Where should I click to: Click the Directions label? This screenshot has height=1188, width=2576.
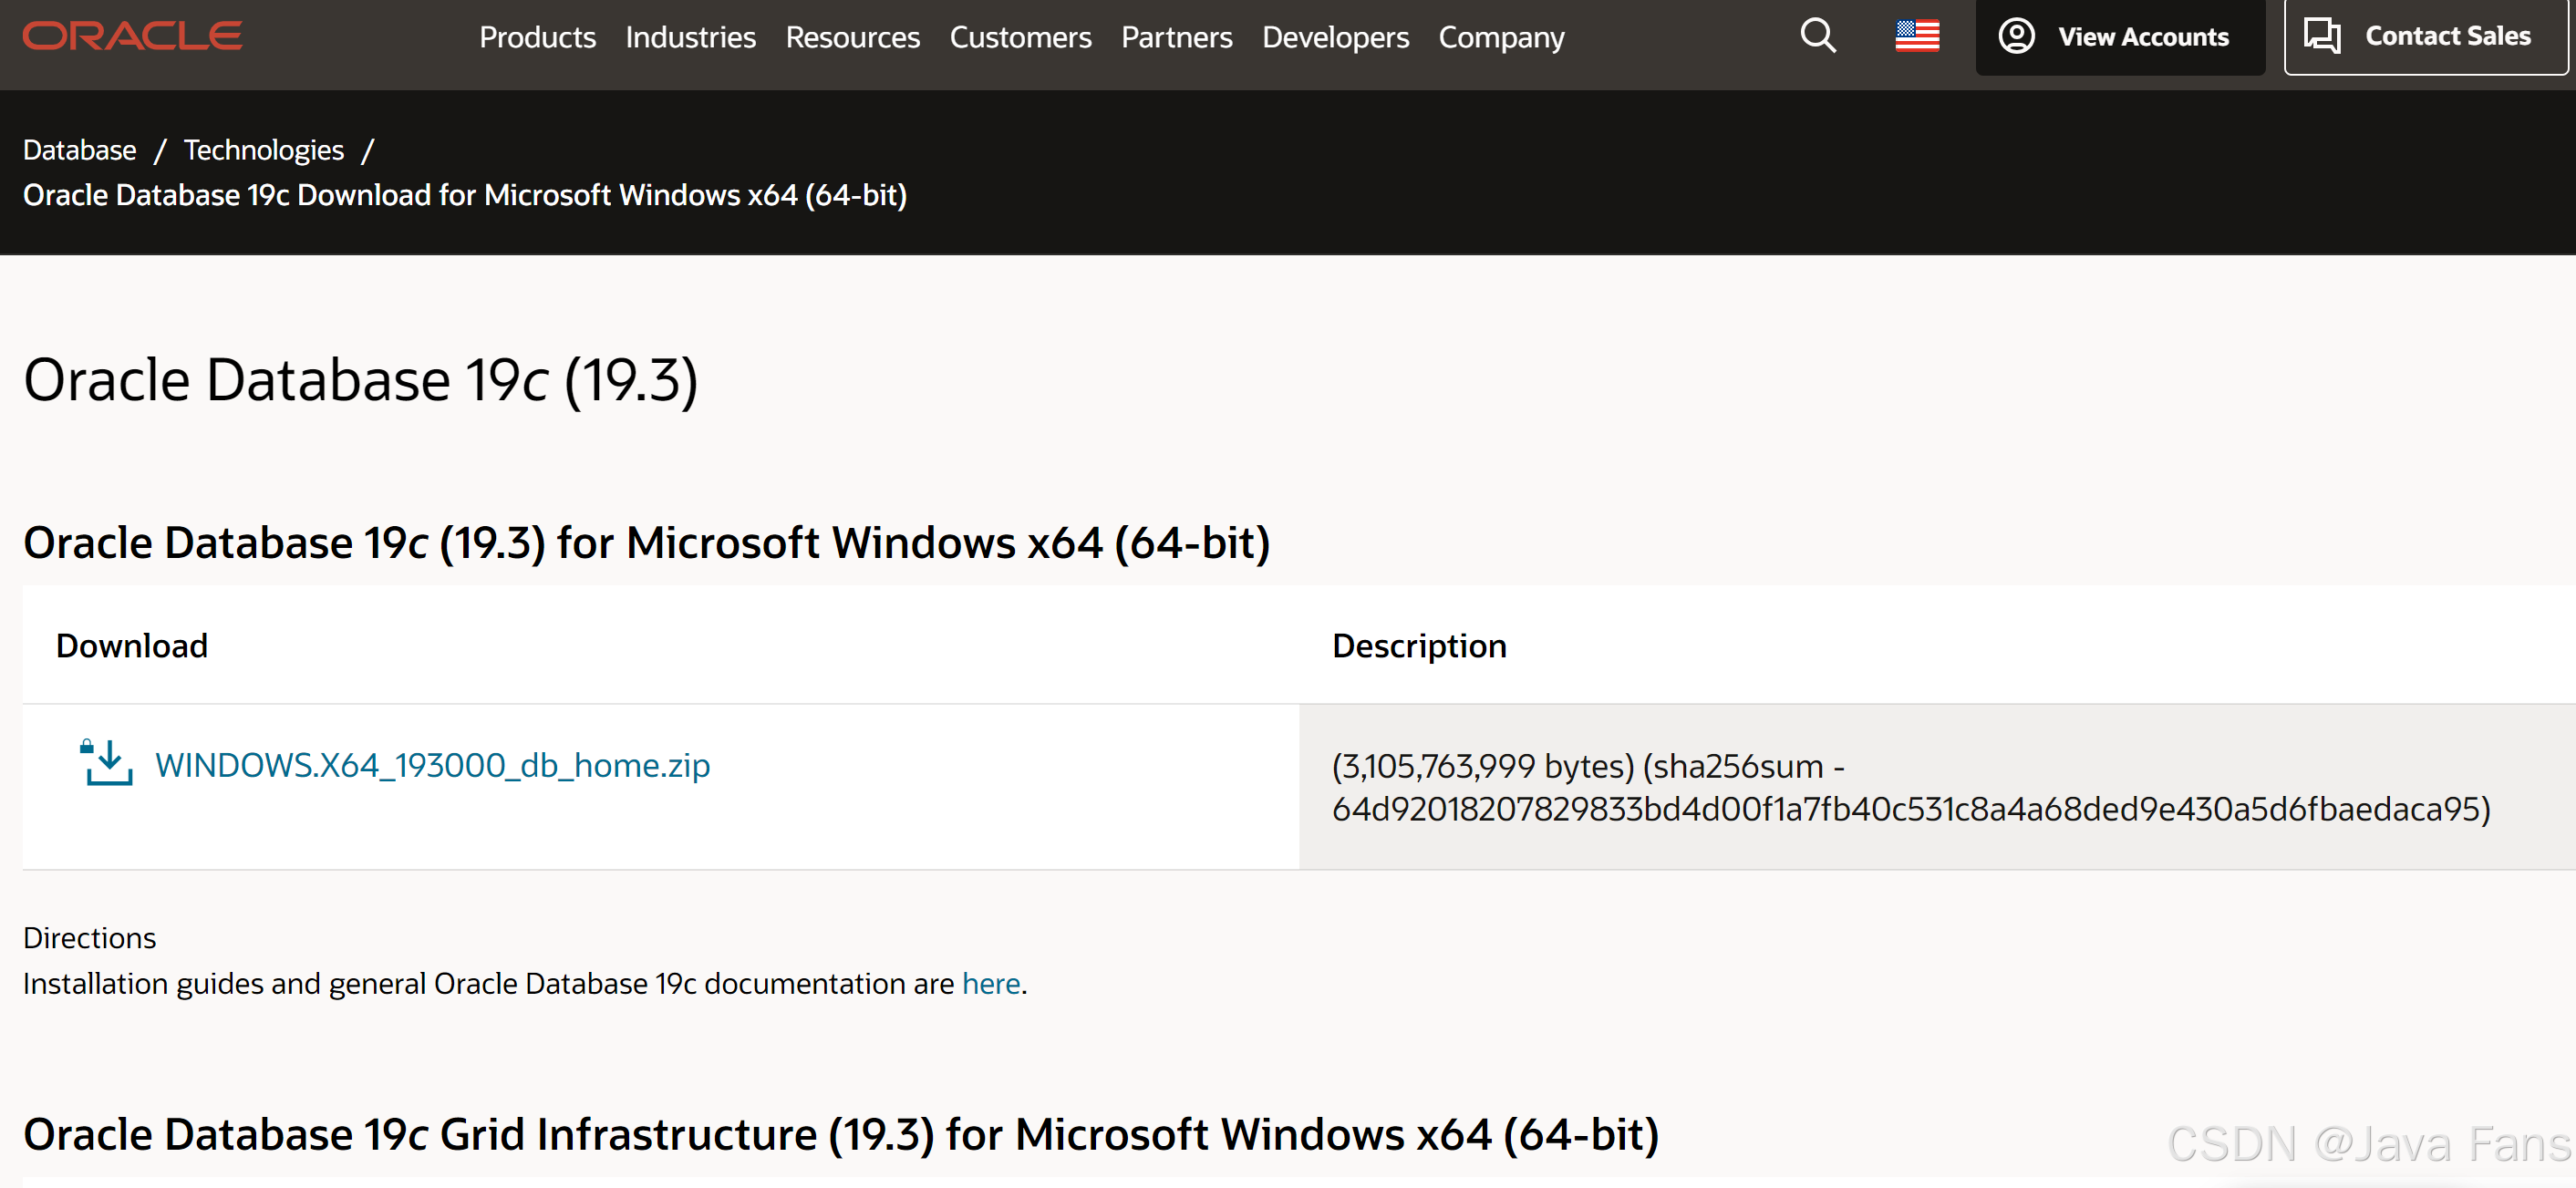tap(89, 938)
